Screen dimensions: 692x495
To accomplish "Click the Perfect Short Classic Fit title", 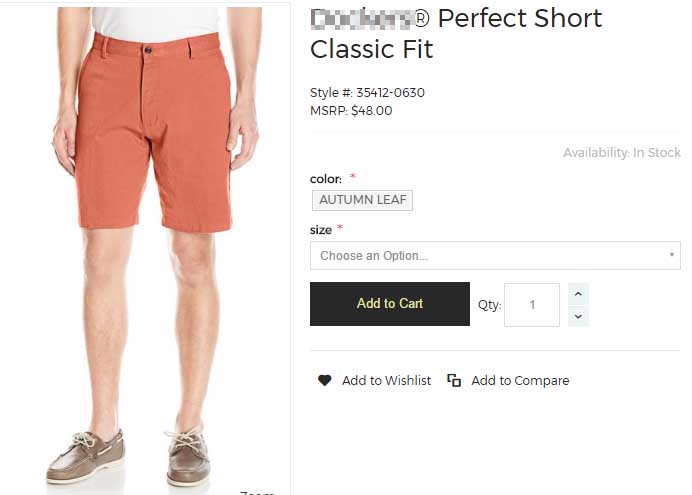I will click(x=456, y=33).
